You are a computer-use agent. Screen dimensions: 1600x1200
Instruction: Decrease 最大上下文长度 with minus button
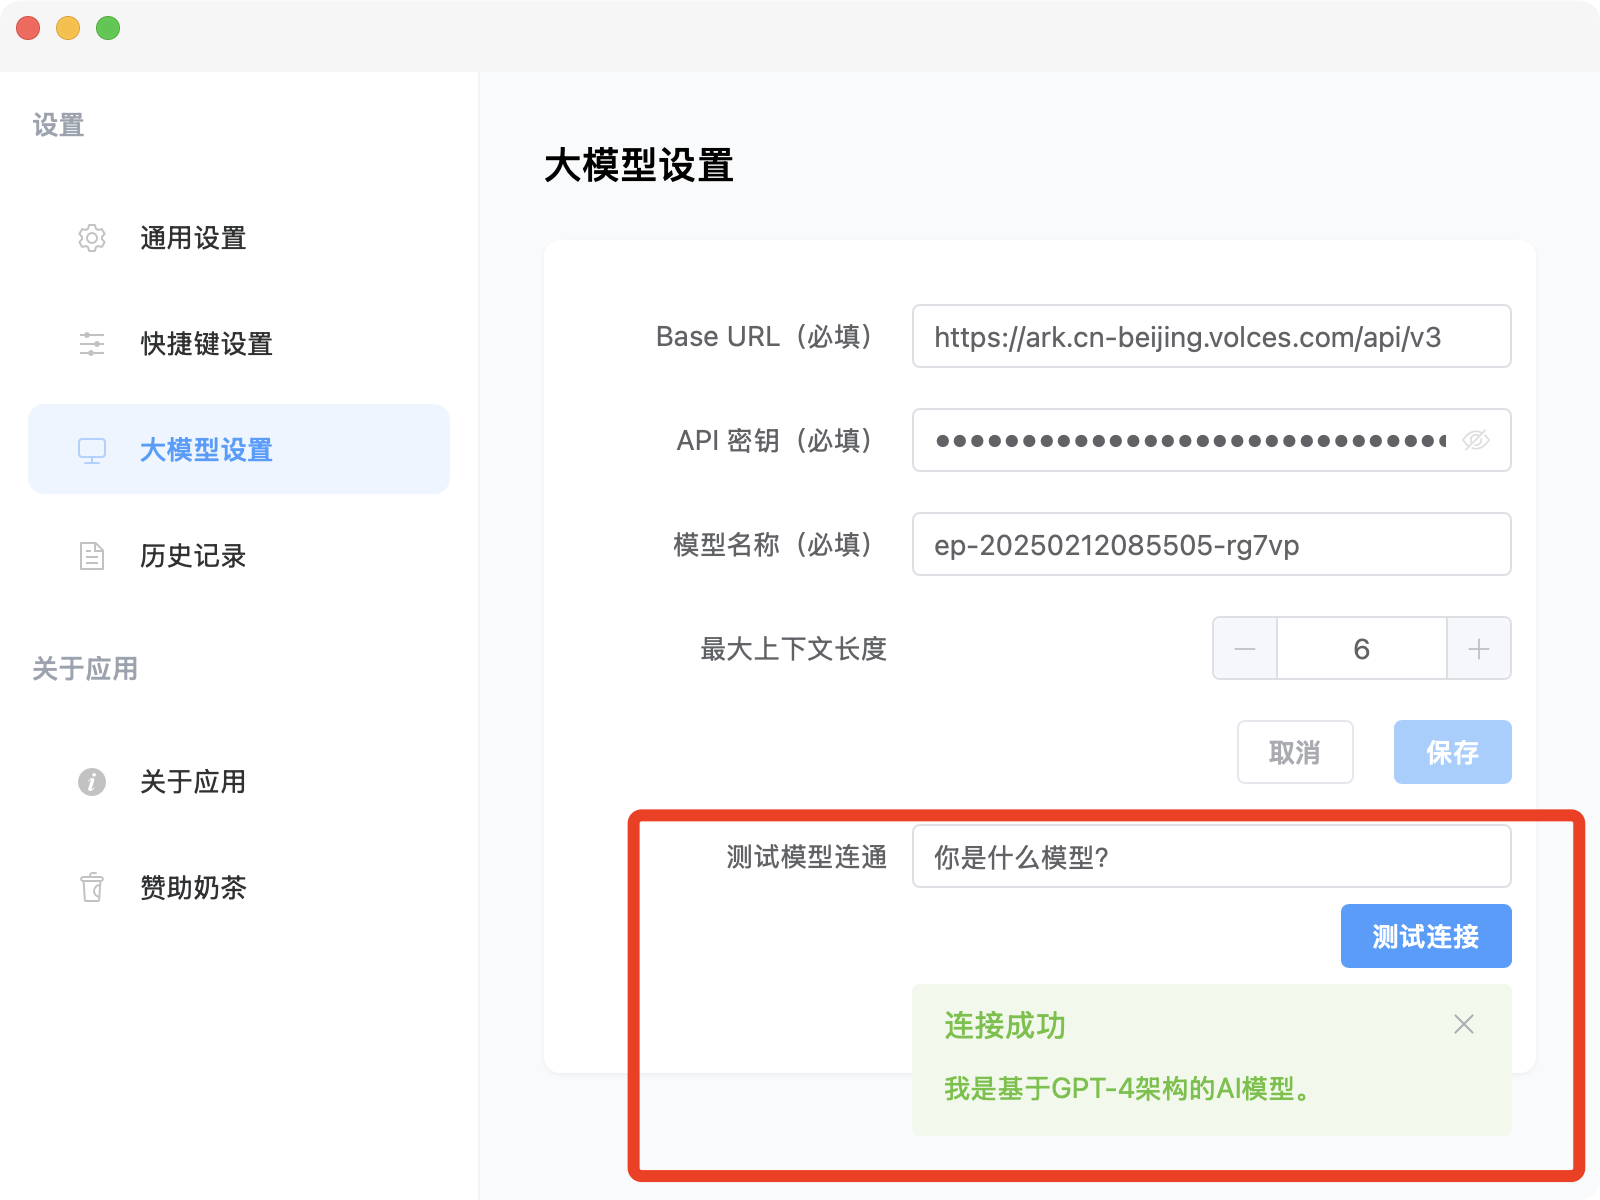coord(1245,649)
